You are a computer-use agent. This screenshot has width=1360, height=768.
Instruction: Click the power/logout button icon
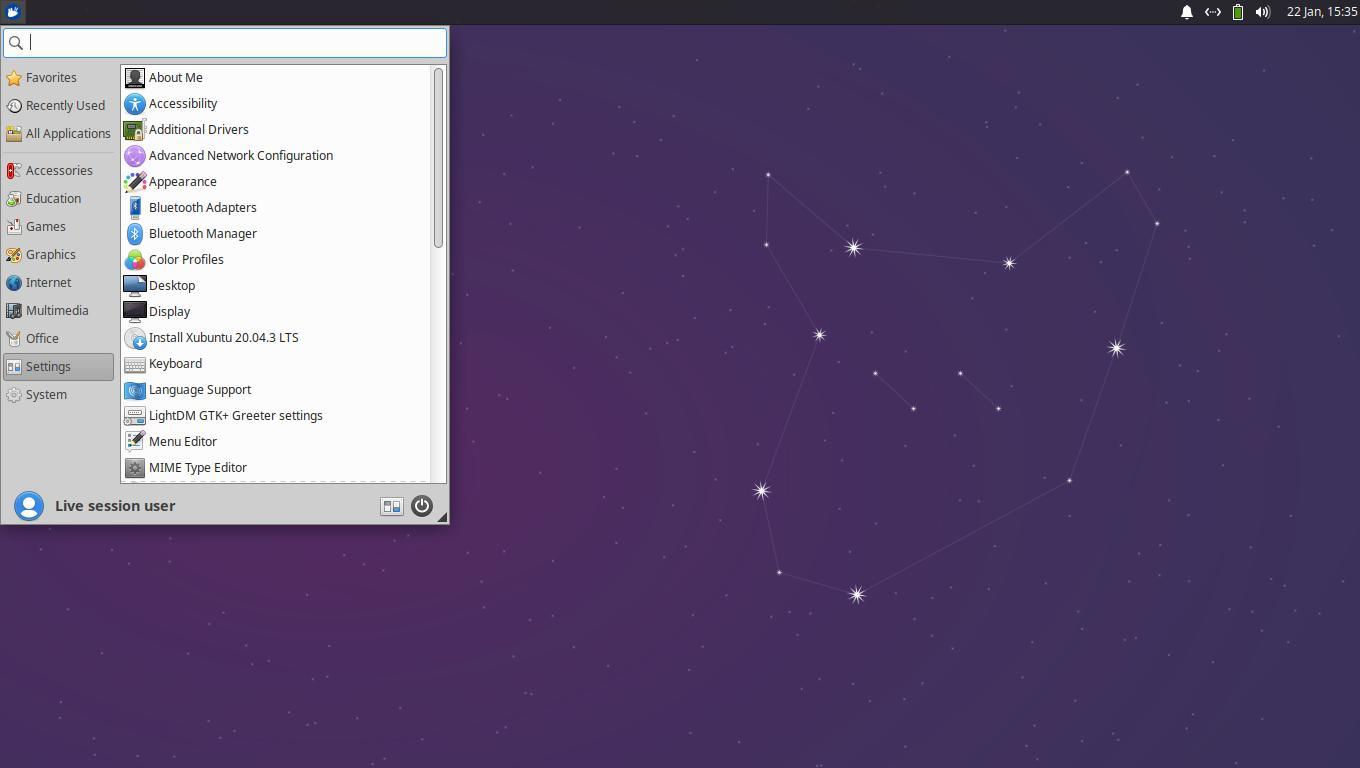(422, 506)
